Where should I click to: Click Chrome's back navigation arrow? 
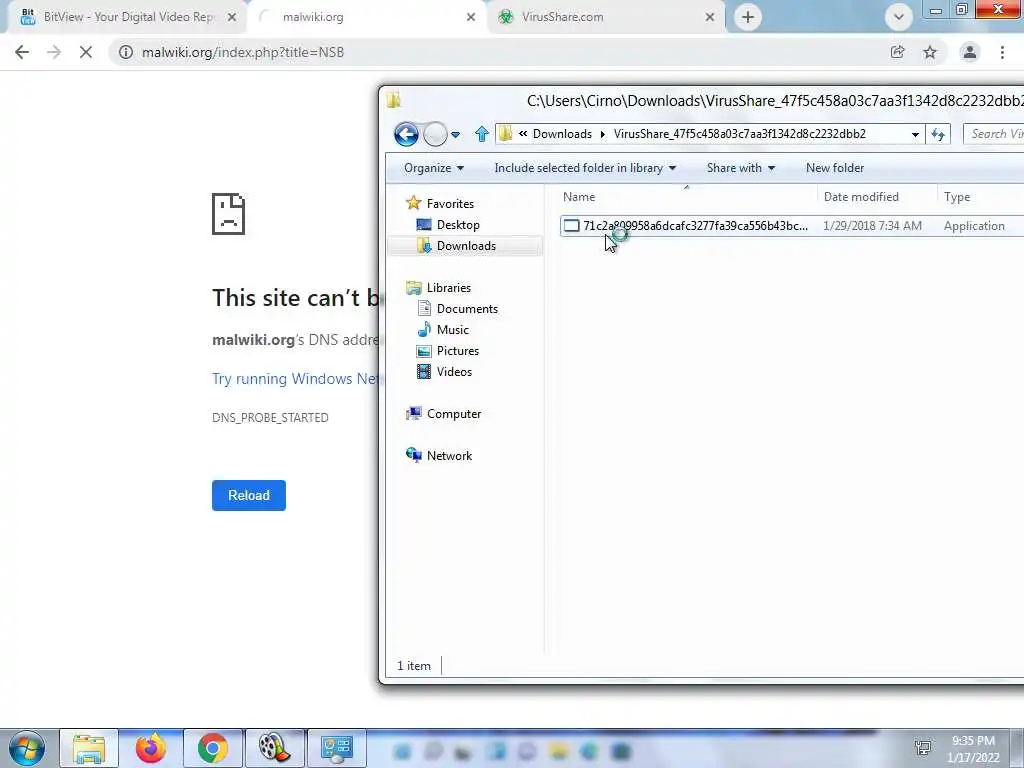(22, 52)
